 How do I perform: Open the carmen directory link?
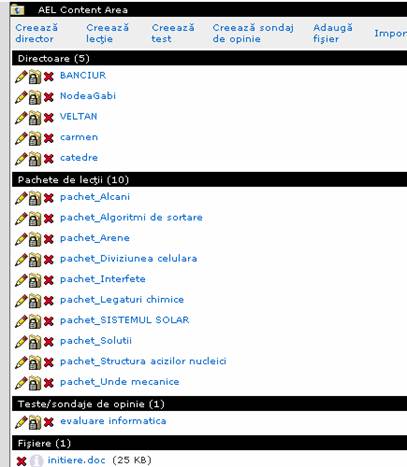(79, 137)
